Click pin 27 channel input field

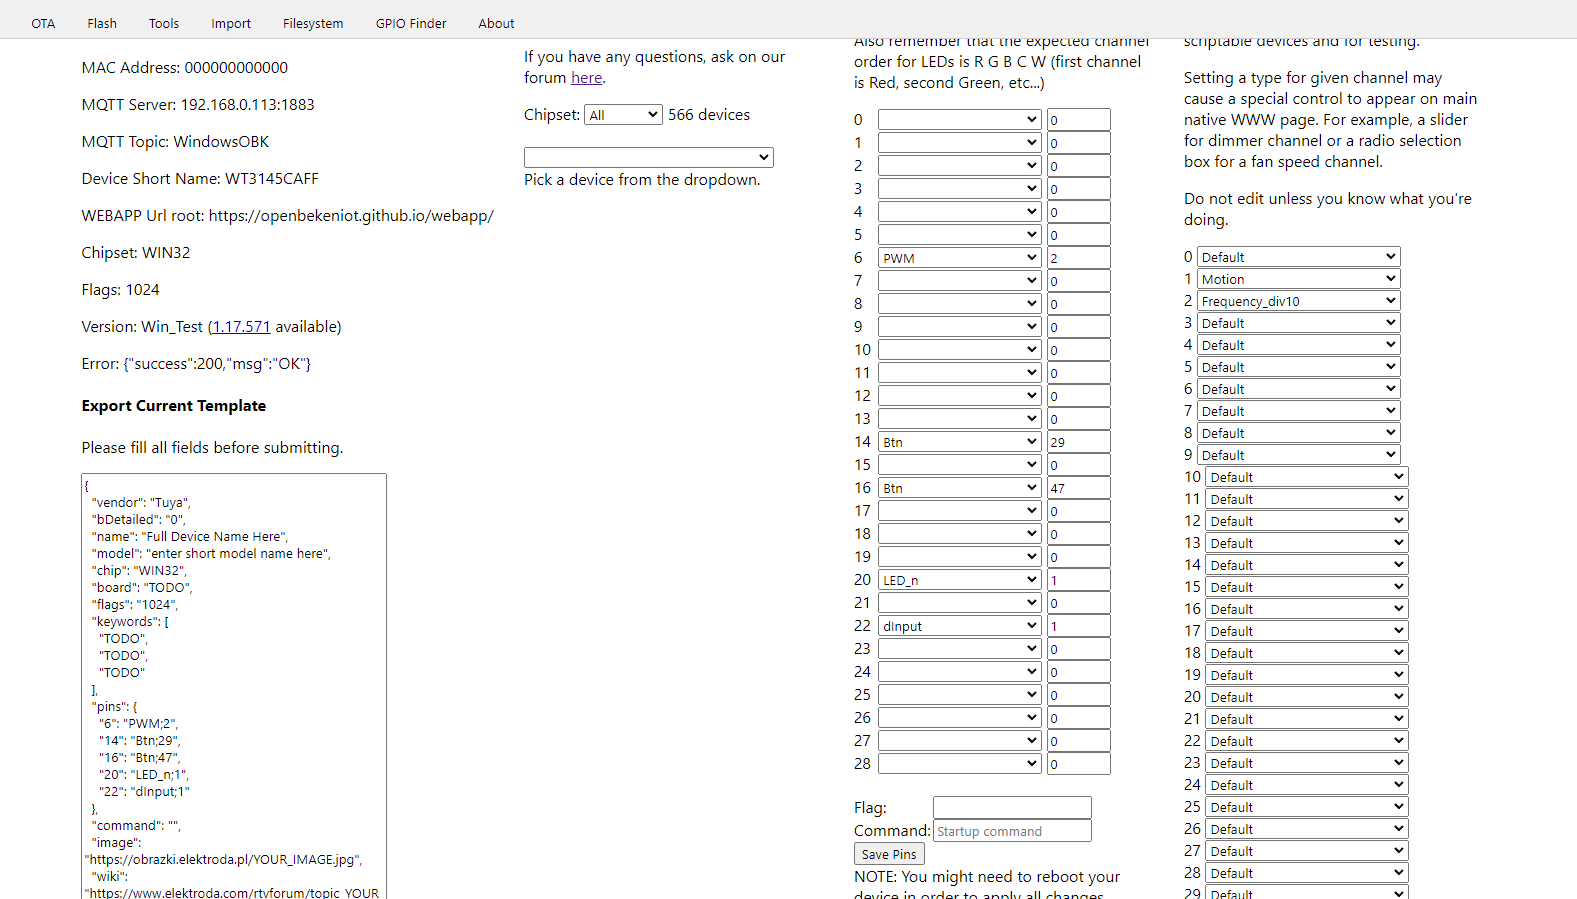tap(1078, 741)
